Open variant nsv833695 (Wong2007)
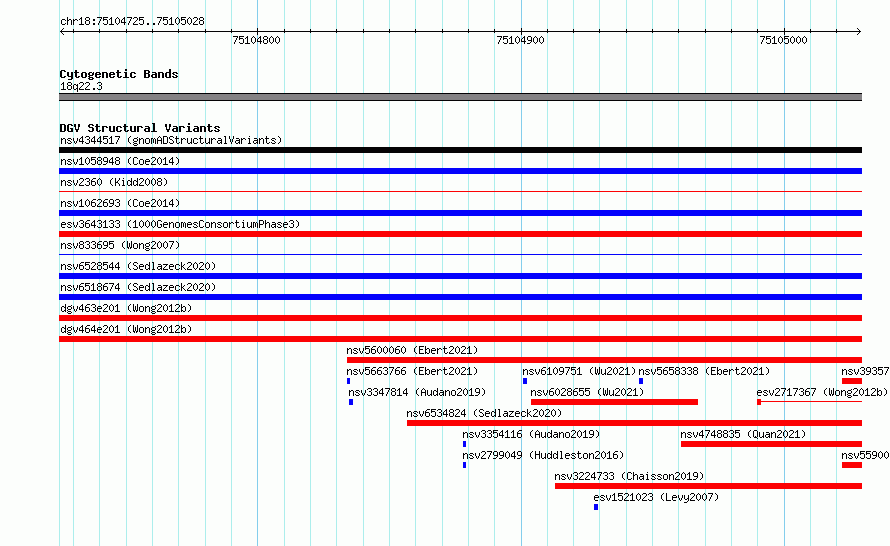Viewport: 890px width, 546px height. point(120,245)
